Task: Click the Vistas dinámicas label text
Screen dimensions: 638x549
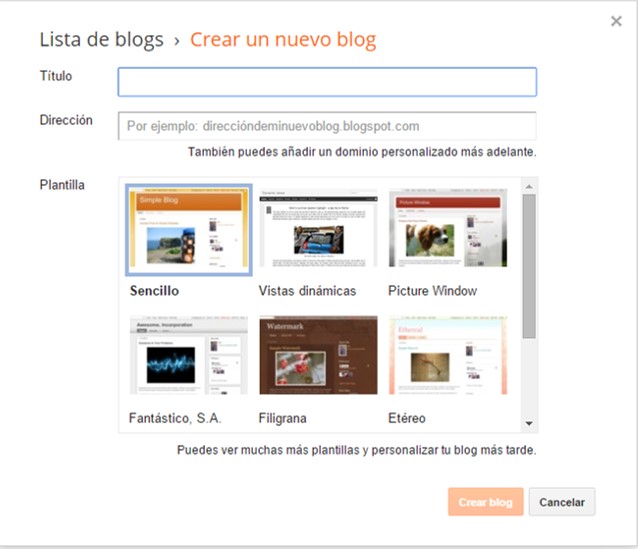Action: tap(307, 291)
